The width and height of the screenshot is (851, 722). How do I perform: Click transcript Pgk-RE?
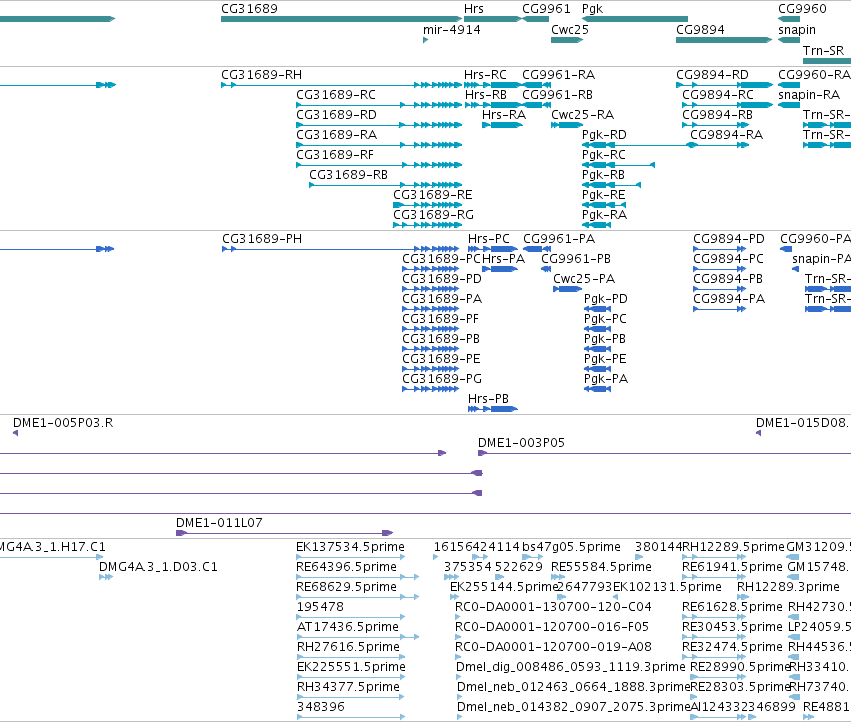[604, 205]
